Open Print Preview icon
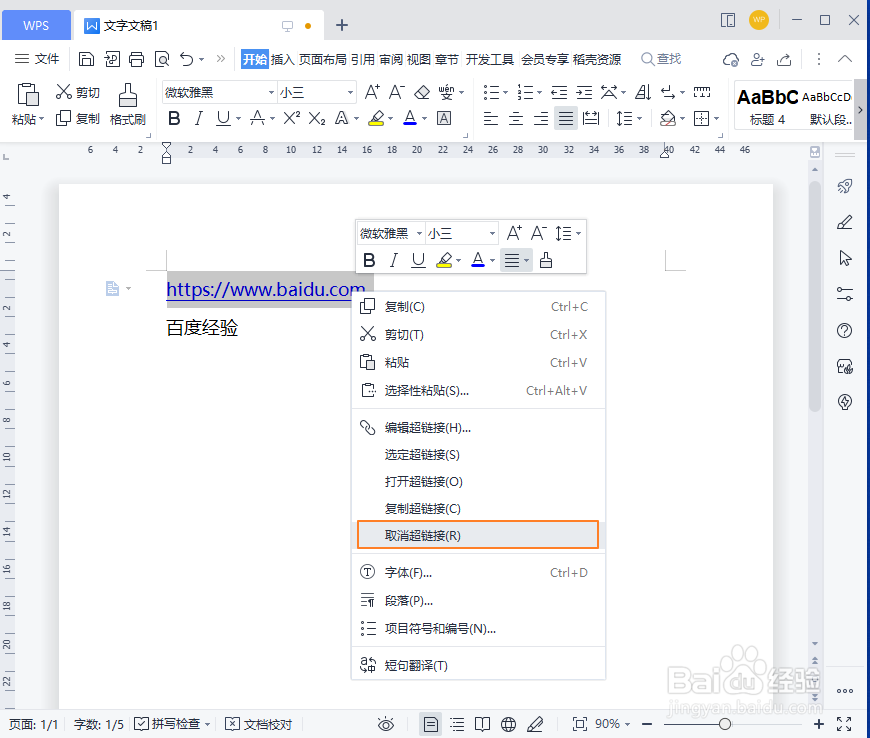The height and width of the screenshot is (738, 870). (x=161, y=59)
